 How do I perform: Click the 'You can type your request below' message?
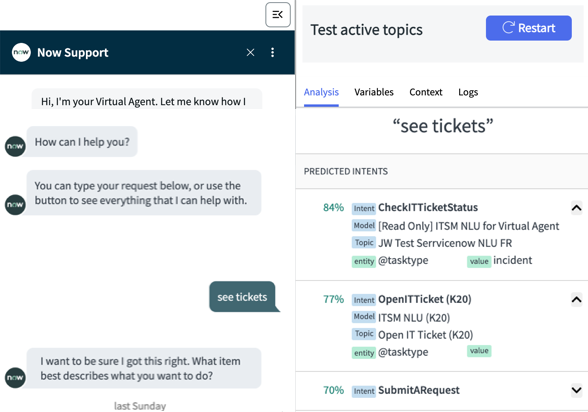point(144,193)
